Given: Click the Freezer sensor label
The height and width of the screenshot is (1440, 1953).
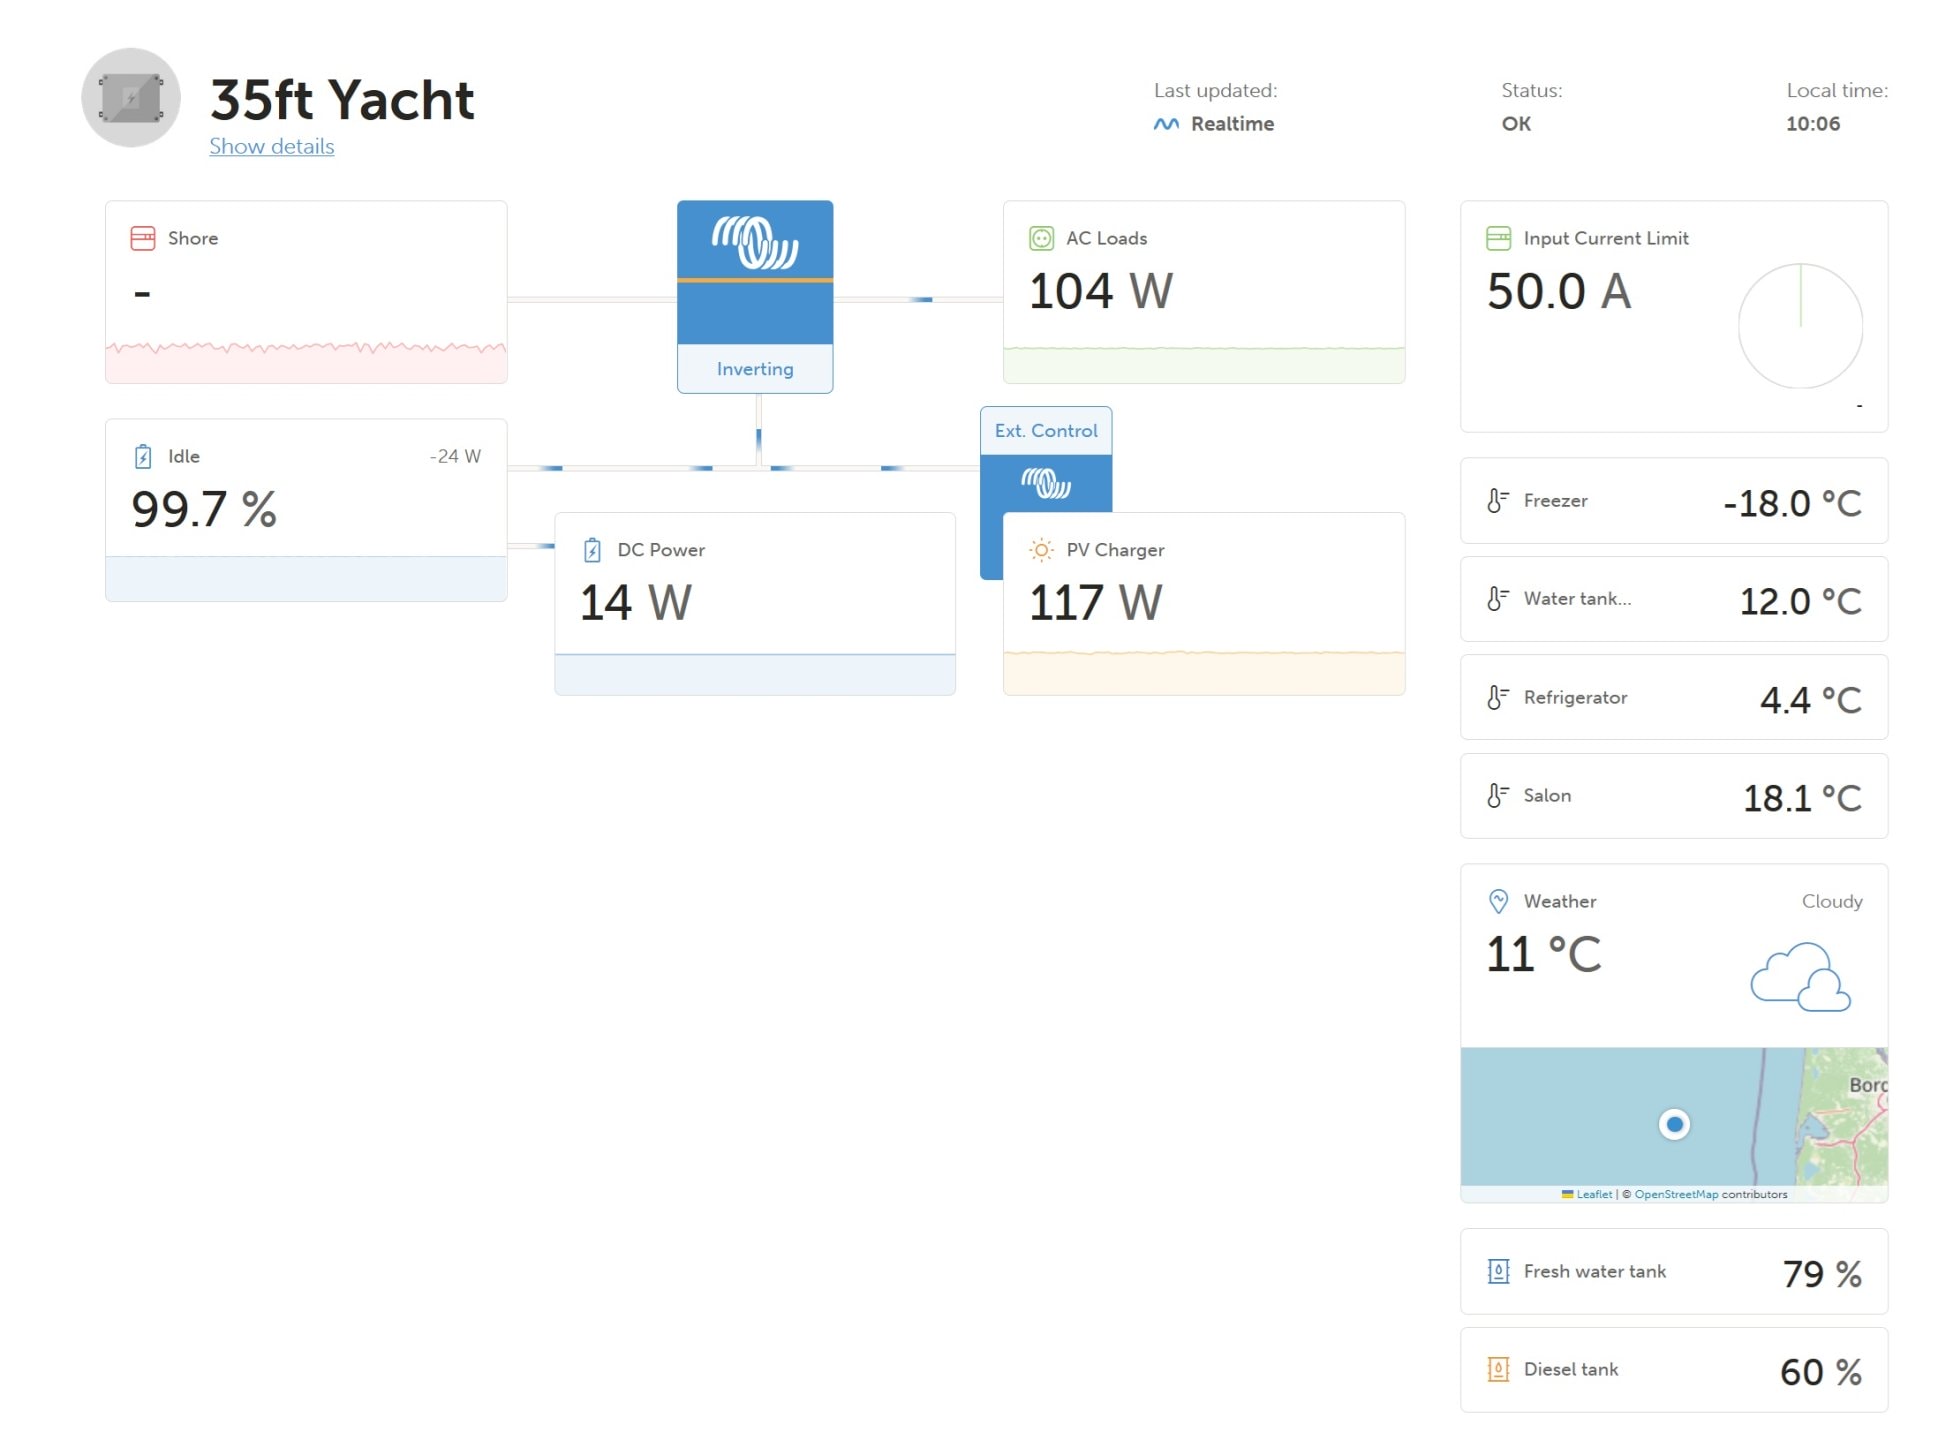Looking at the screenshot, I should click(x=1555, y=501).
